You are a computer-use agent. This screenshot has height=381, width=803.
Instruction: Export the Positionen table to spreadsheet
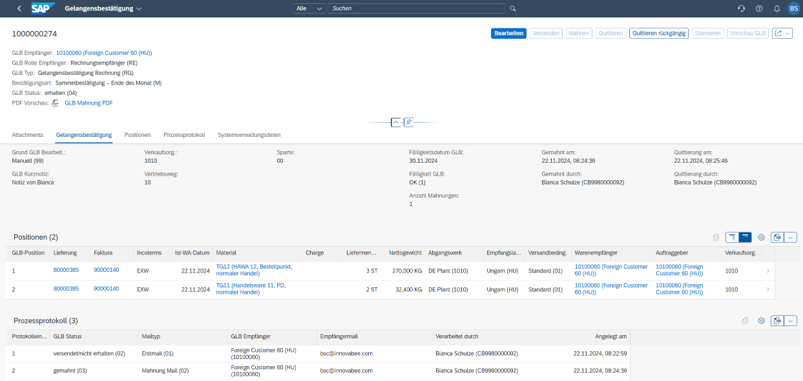click(x=777, y=237)
